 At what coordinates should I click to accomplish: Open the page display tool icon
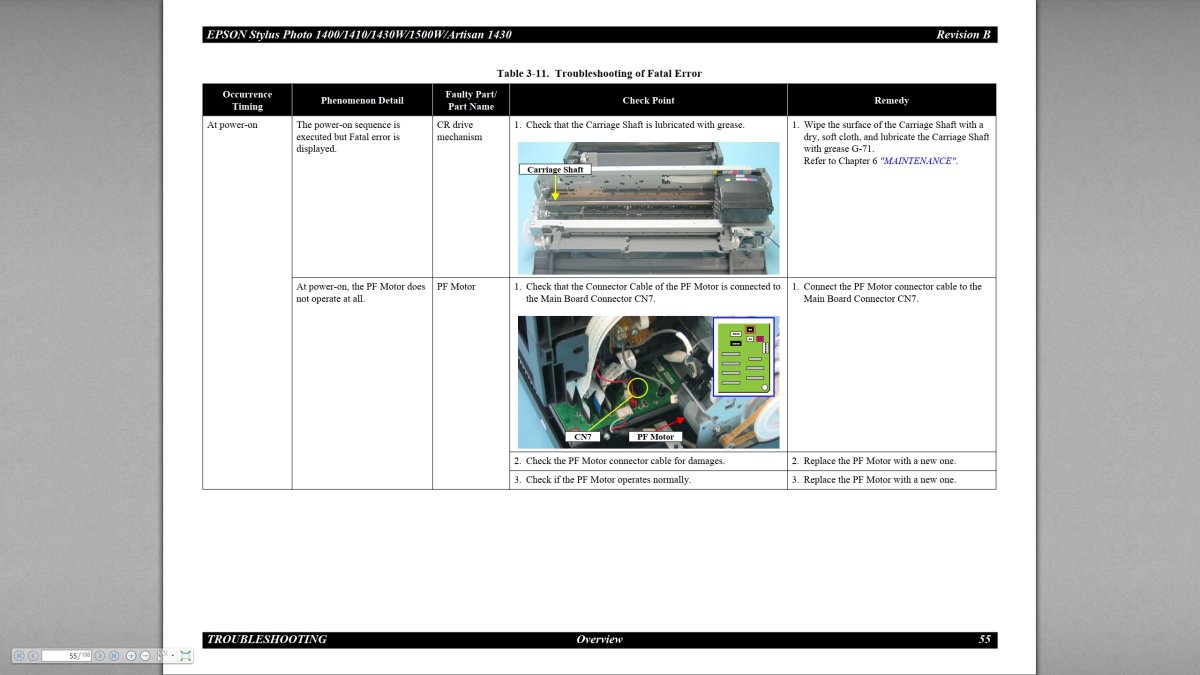click(x=160, y=655)
